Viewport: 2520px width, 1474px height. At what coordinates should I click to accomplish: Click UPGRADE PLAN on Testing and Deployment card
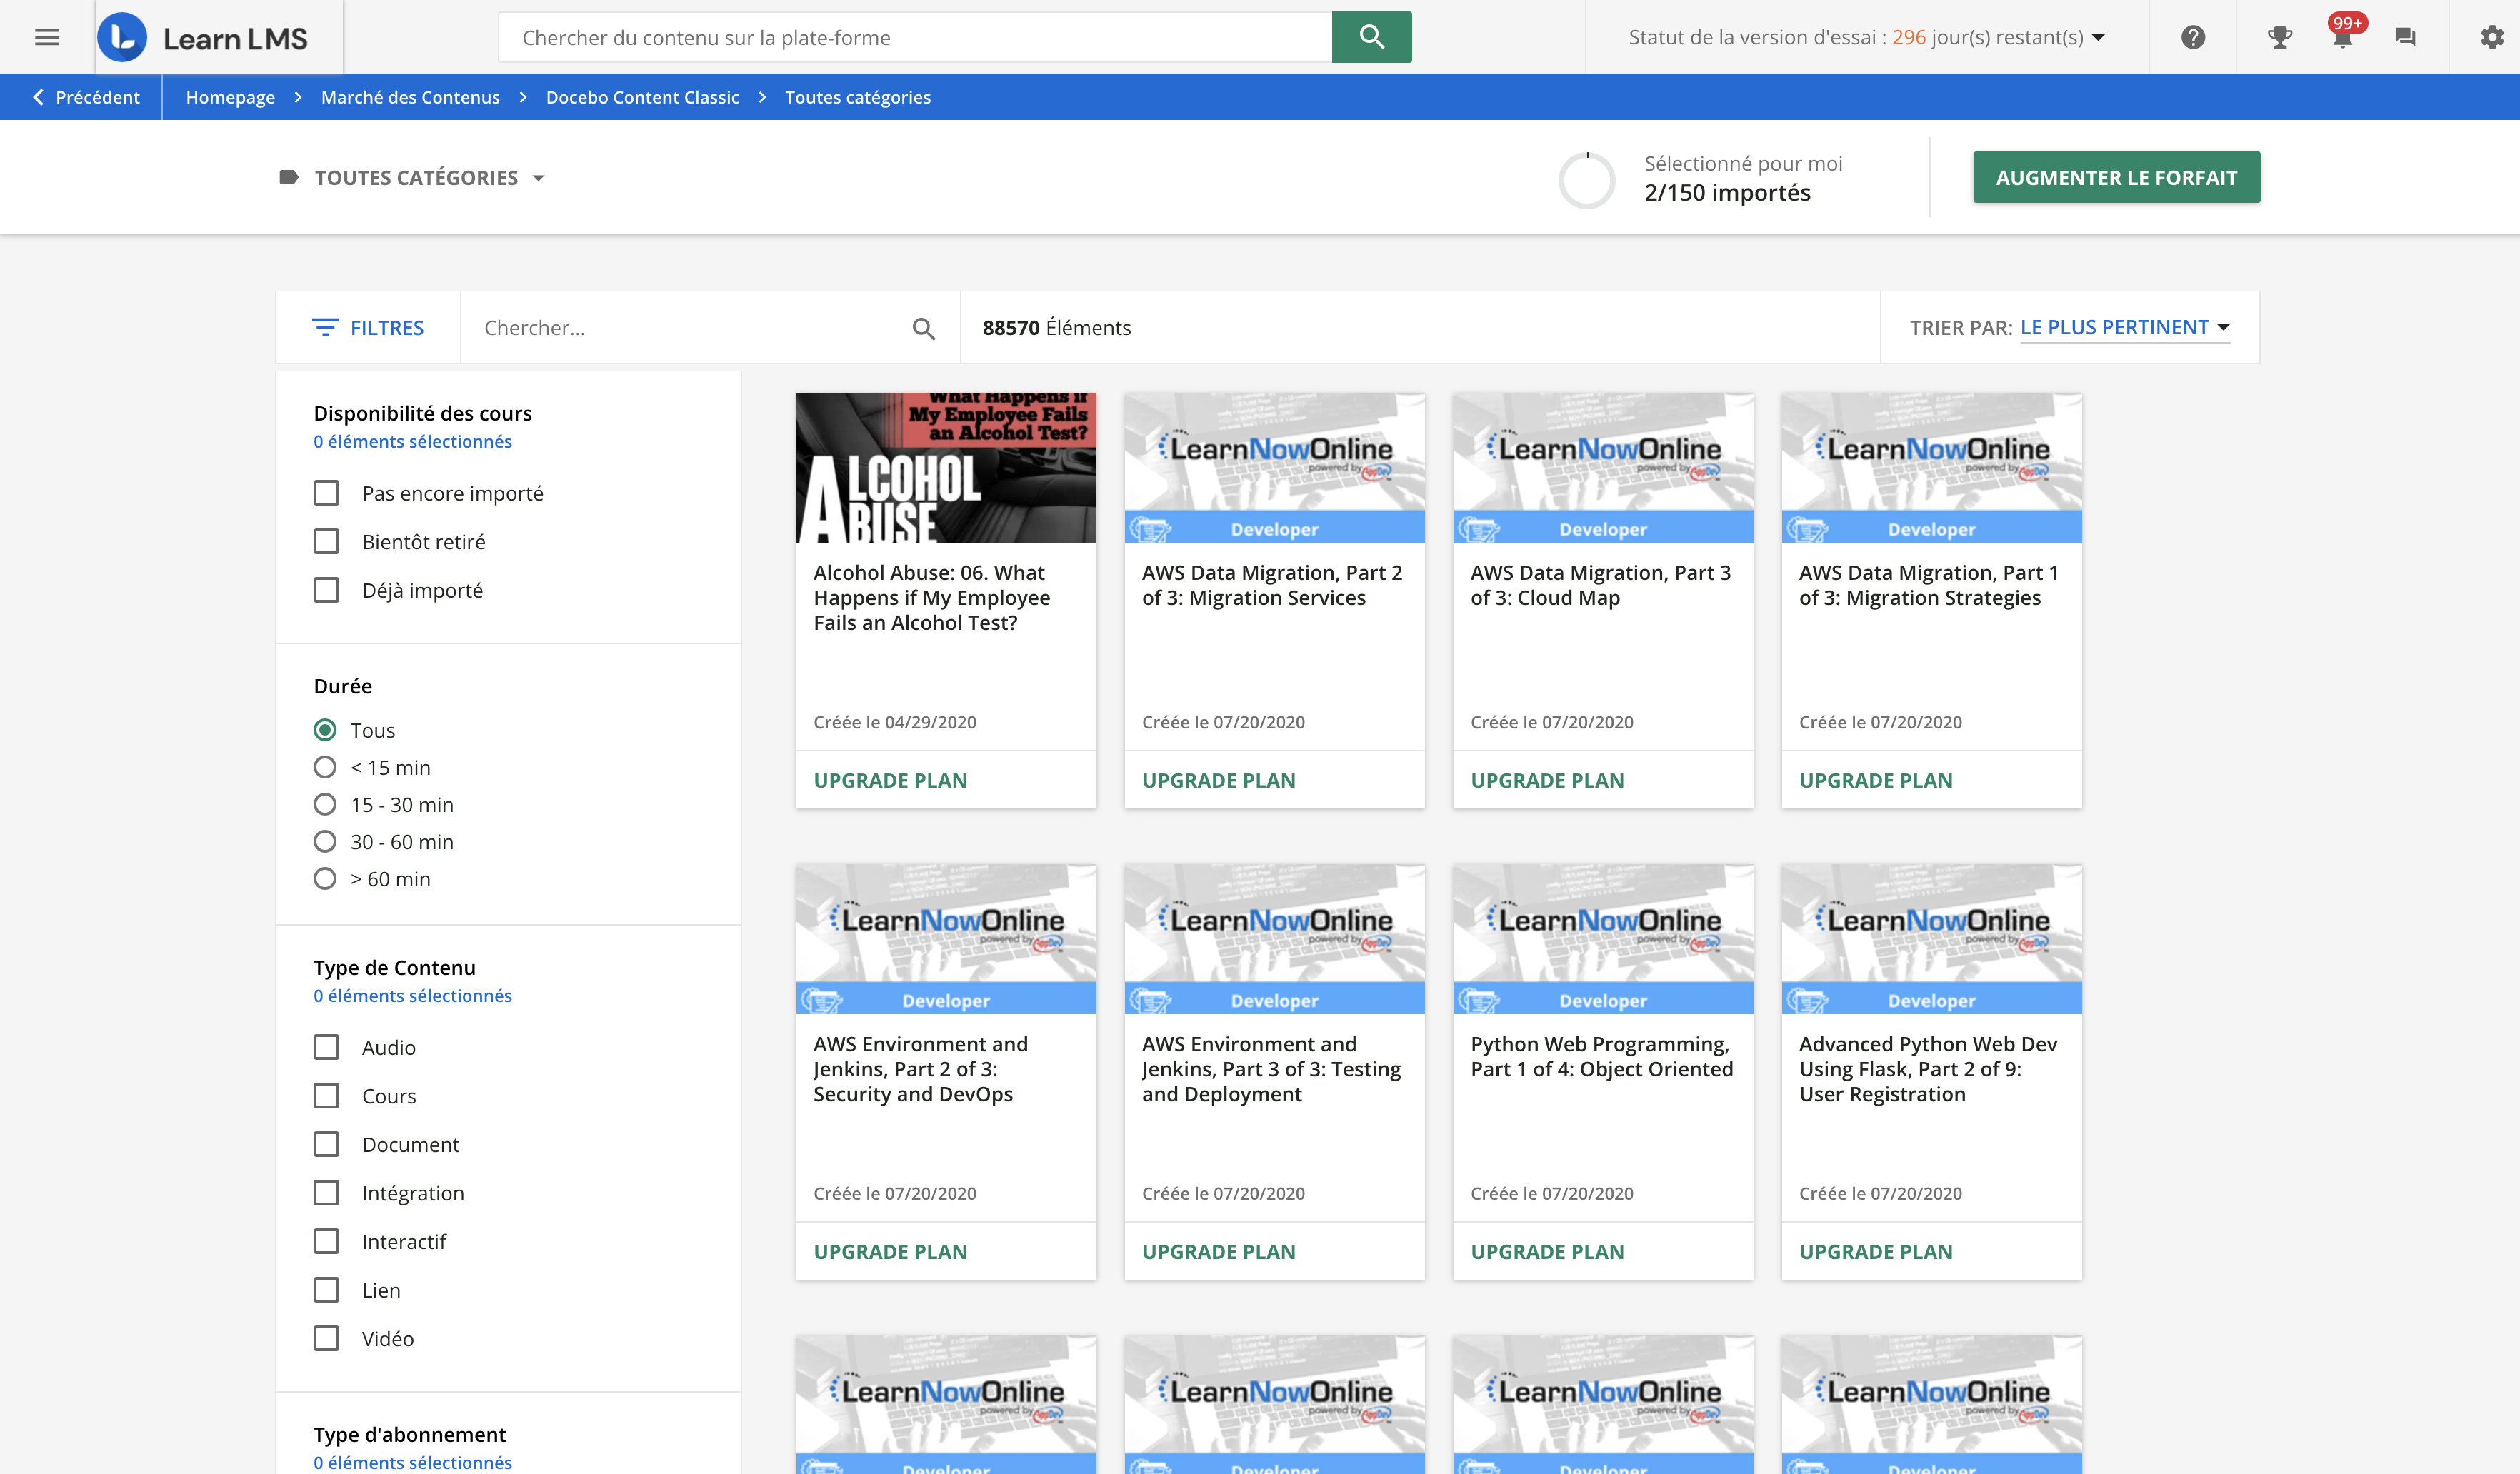[1218, 1251]
